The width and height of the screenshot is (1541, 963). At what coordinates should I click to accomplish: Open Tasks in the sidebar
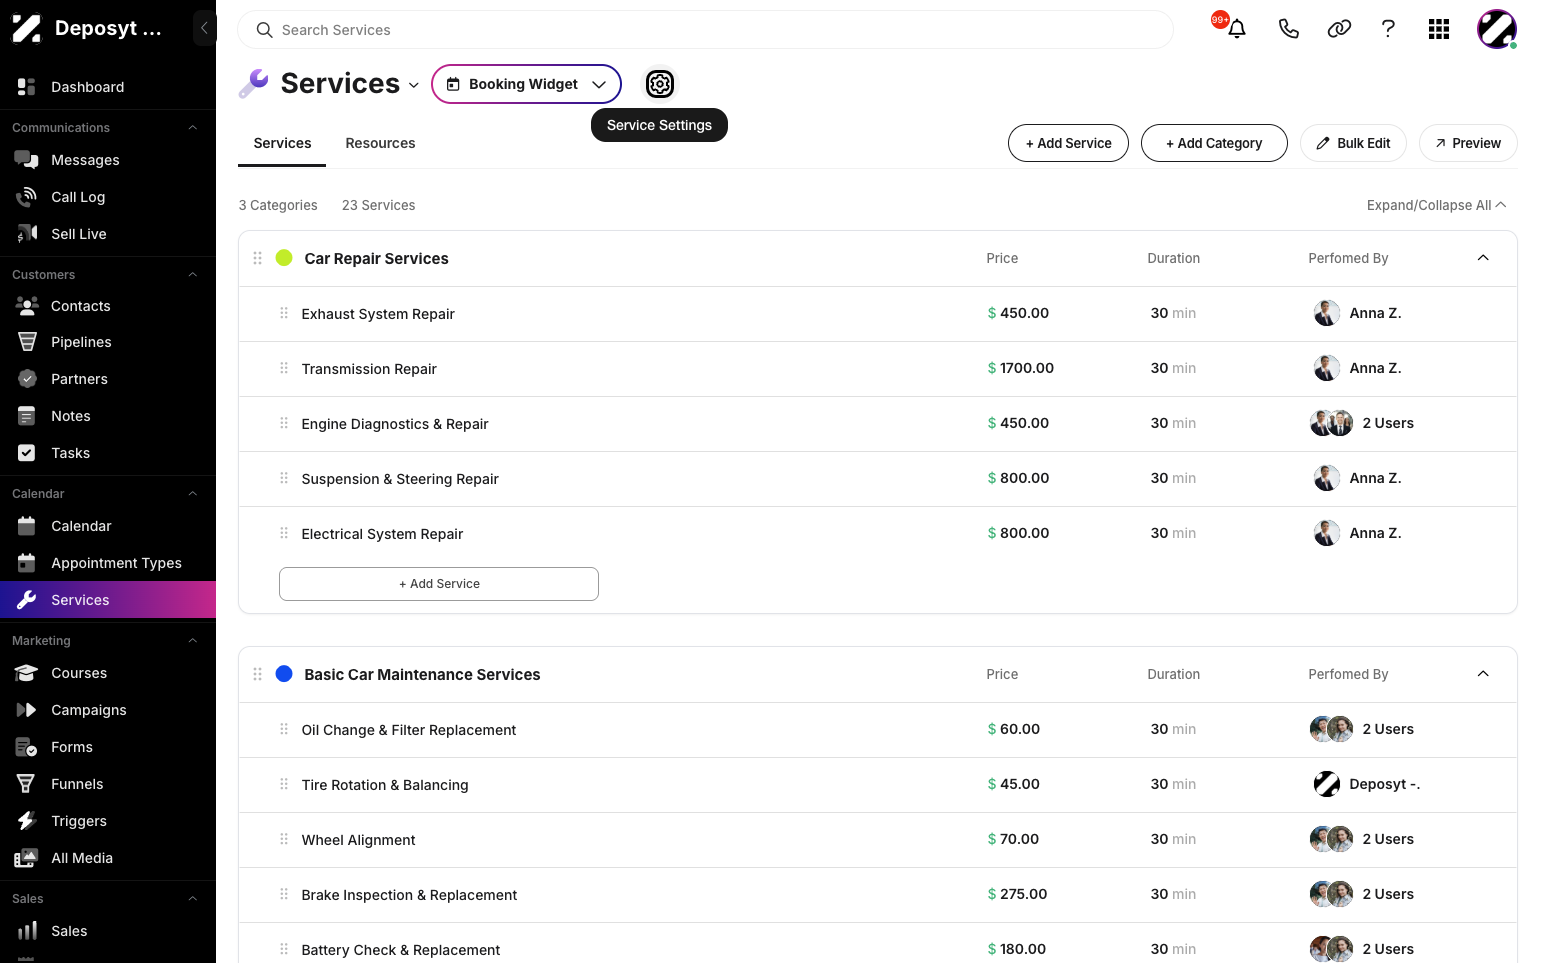click(108, 453)
